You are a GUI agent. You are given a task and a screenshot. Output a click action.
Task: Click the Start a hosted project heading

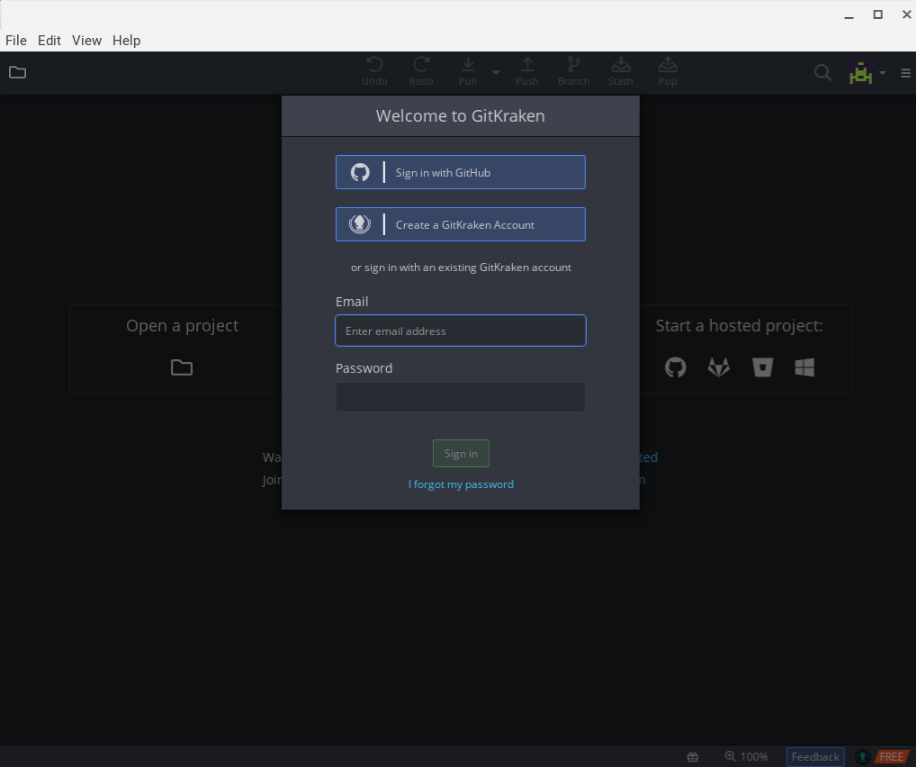[739, 325]
